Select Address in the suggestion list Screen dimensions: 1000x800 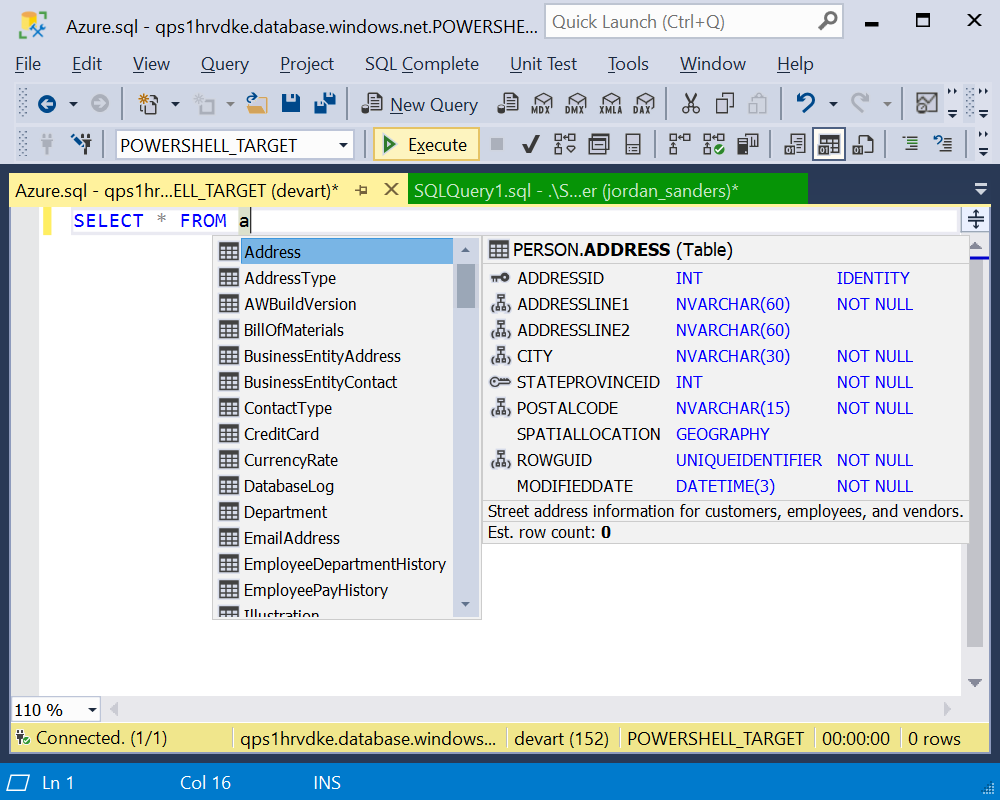335,251
